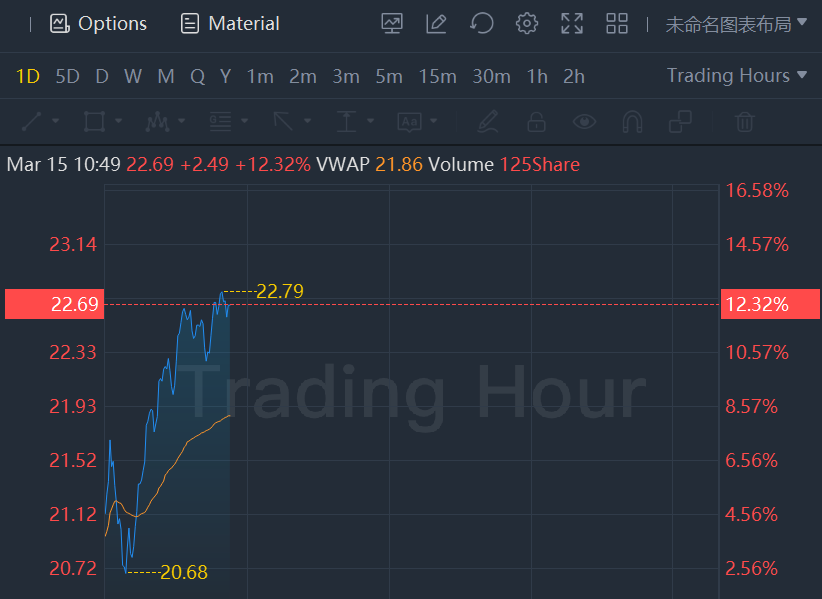Open the Options button

98,23
